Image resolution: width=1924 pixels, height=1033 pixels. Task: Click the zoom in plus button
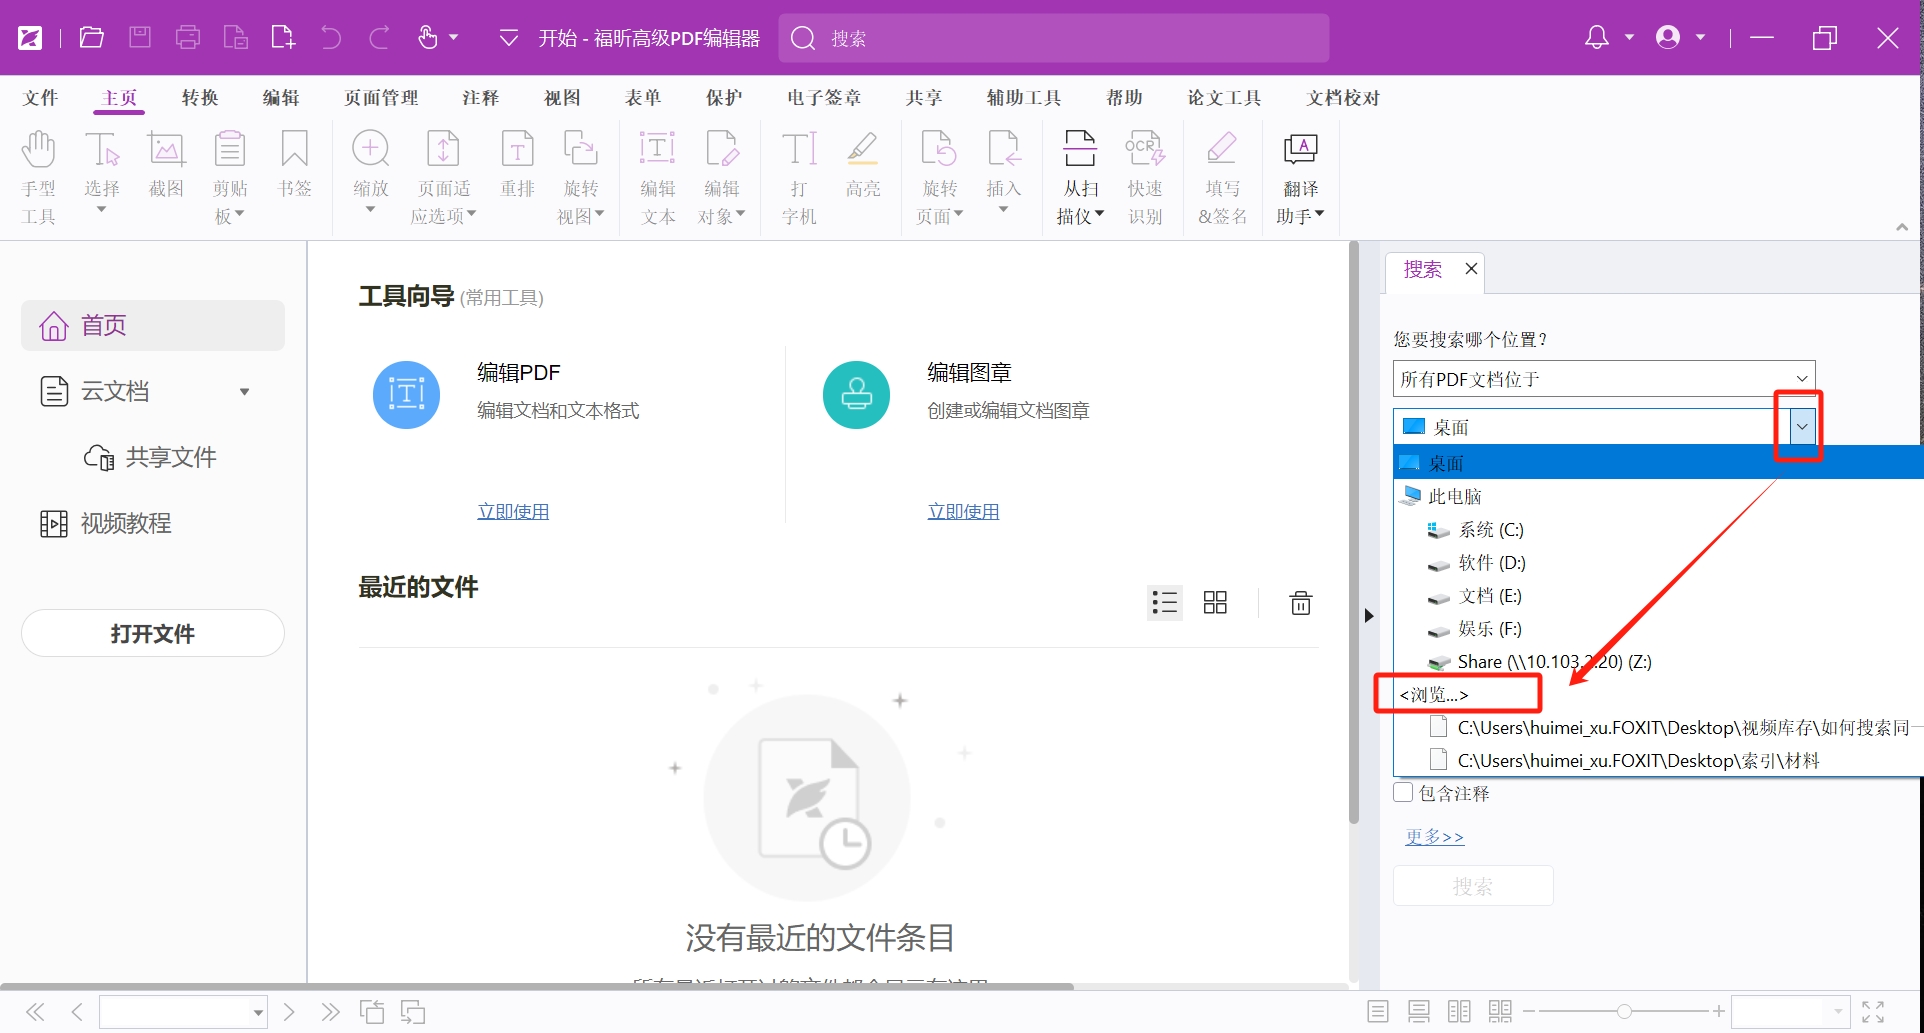point(1718,1012)
